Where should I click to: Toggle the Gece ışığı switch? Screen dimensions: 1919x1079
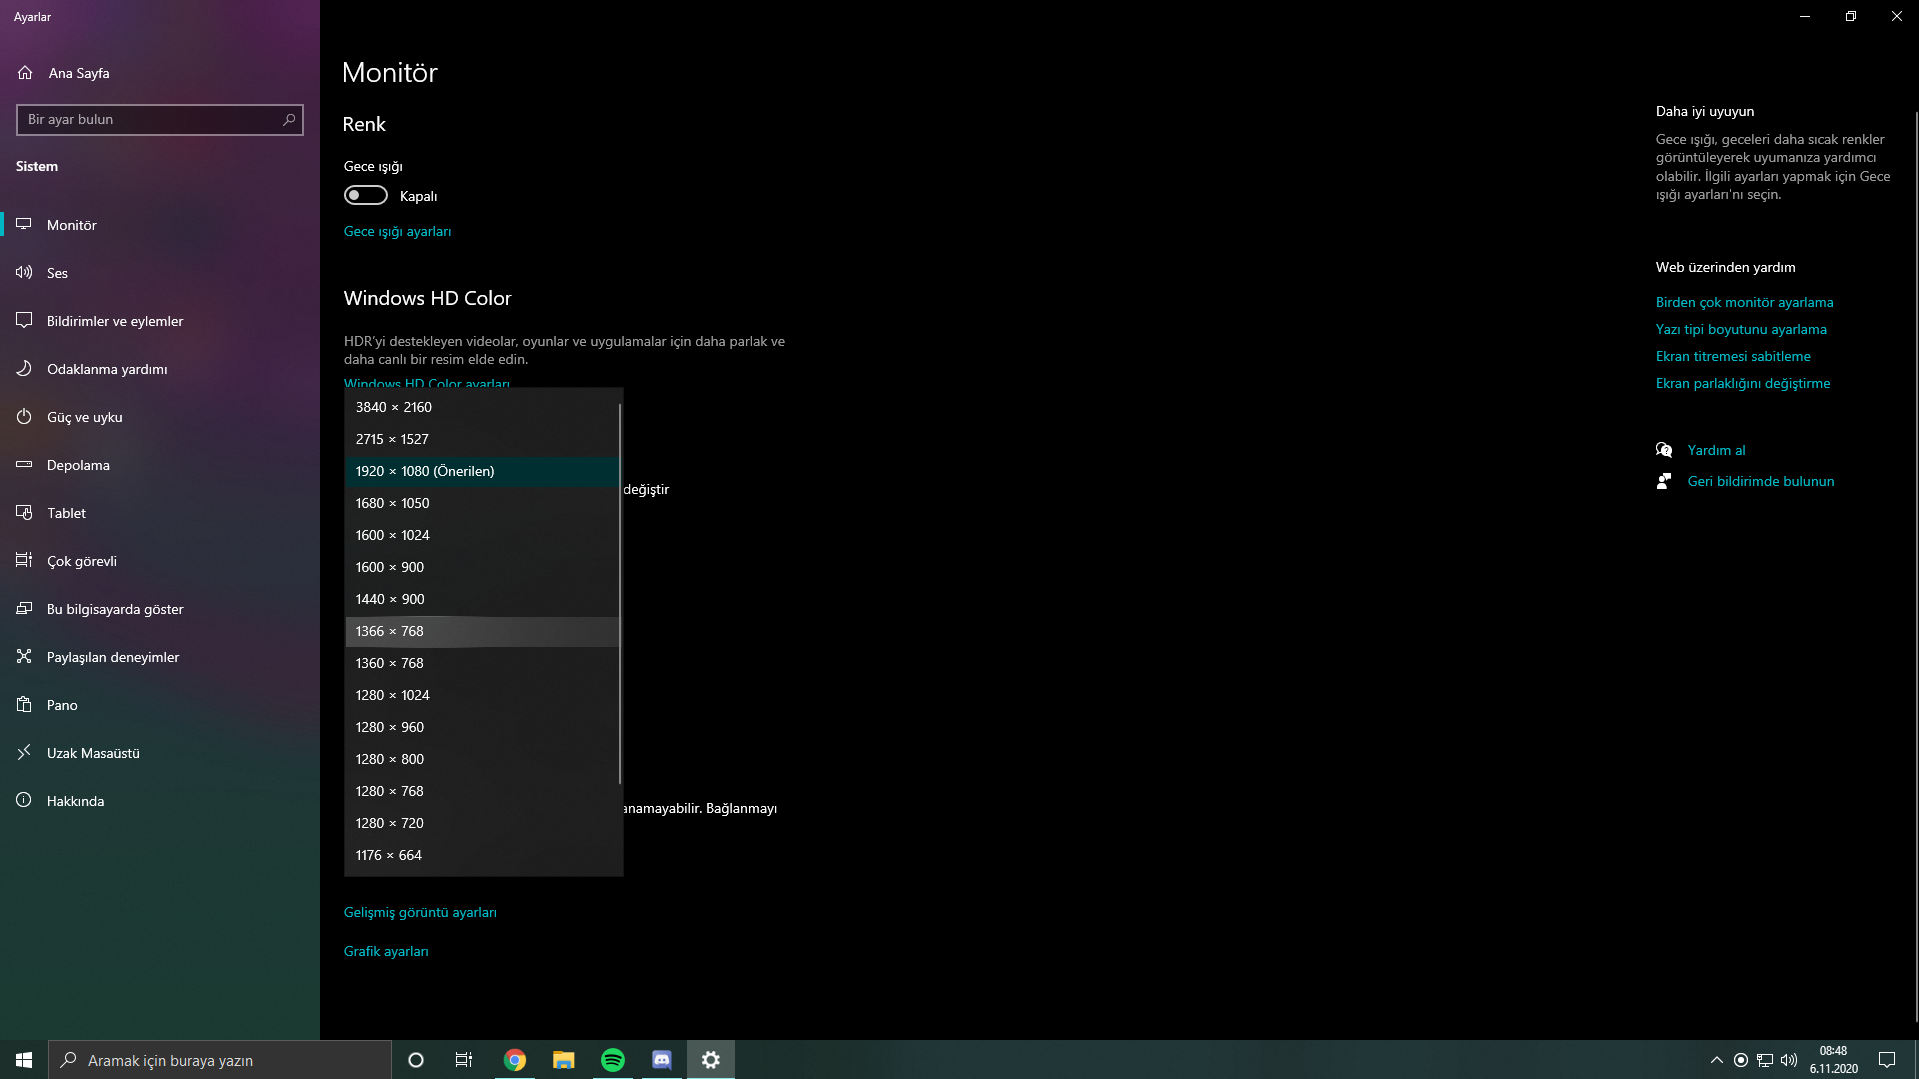point(366,195)
